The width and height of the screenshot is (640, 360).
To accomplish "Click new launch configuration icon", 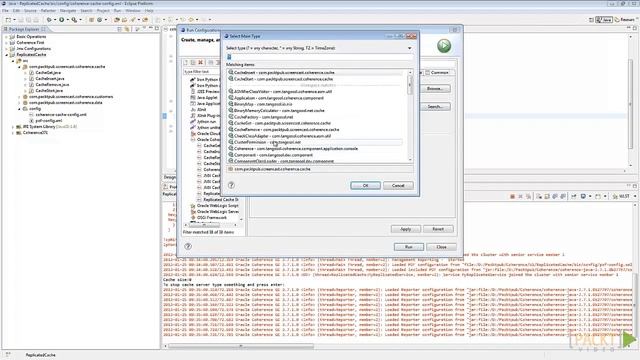I will point(186,62).
